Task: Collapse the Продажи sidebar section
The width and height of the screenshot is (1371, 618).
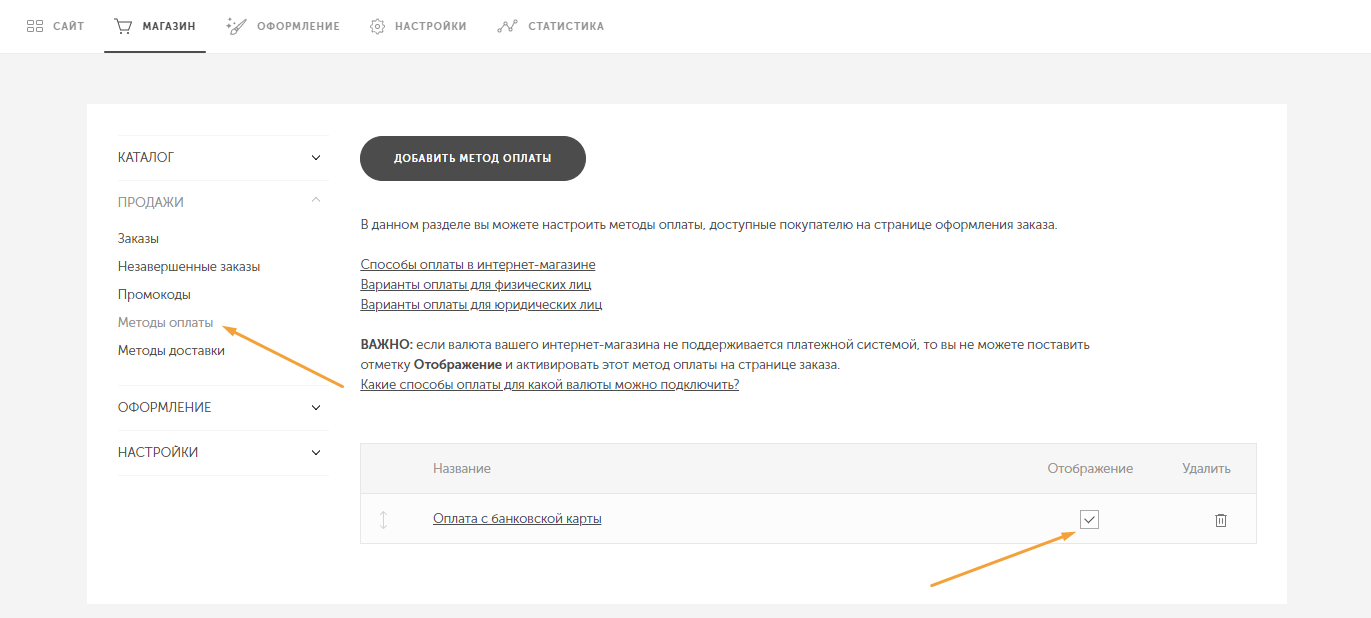Action: [316, 201]
